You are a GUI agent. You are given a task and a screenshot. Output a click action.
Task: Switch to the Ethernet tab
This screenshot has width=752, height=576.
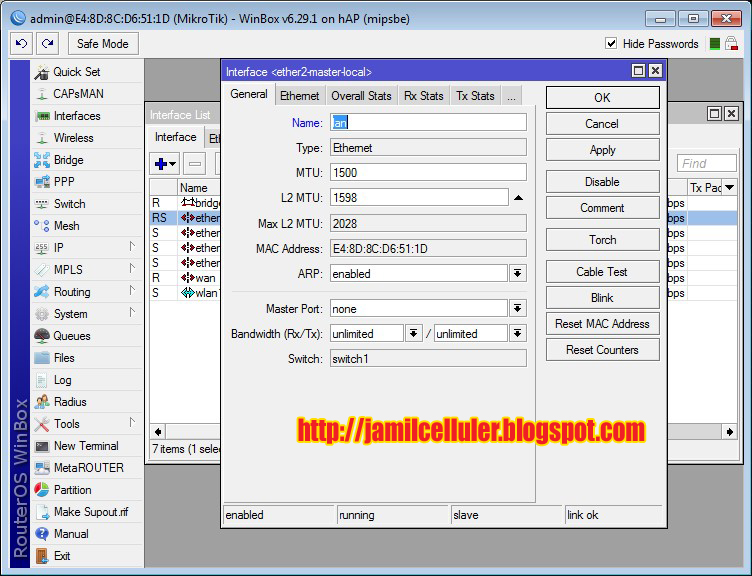(300, 96)
